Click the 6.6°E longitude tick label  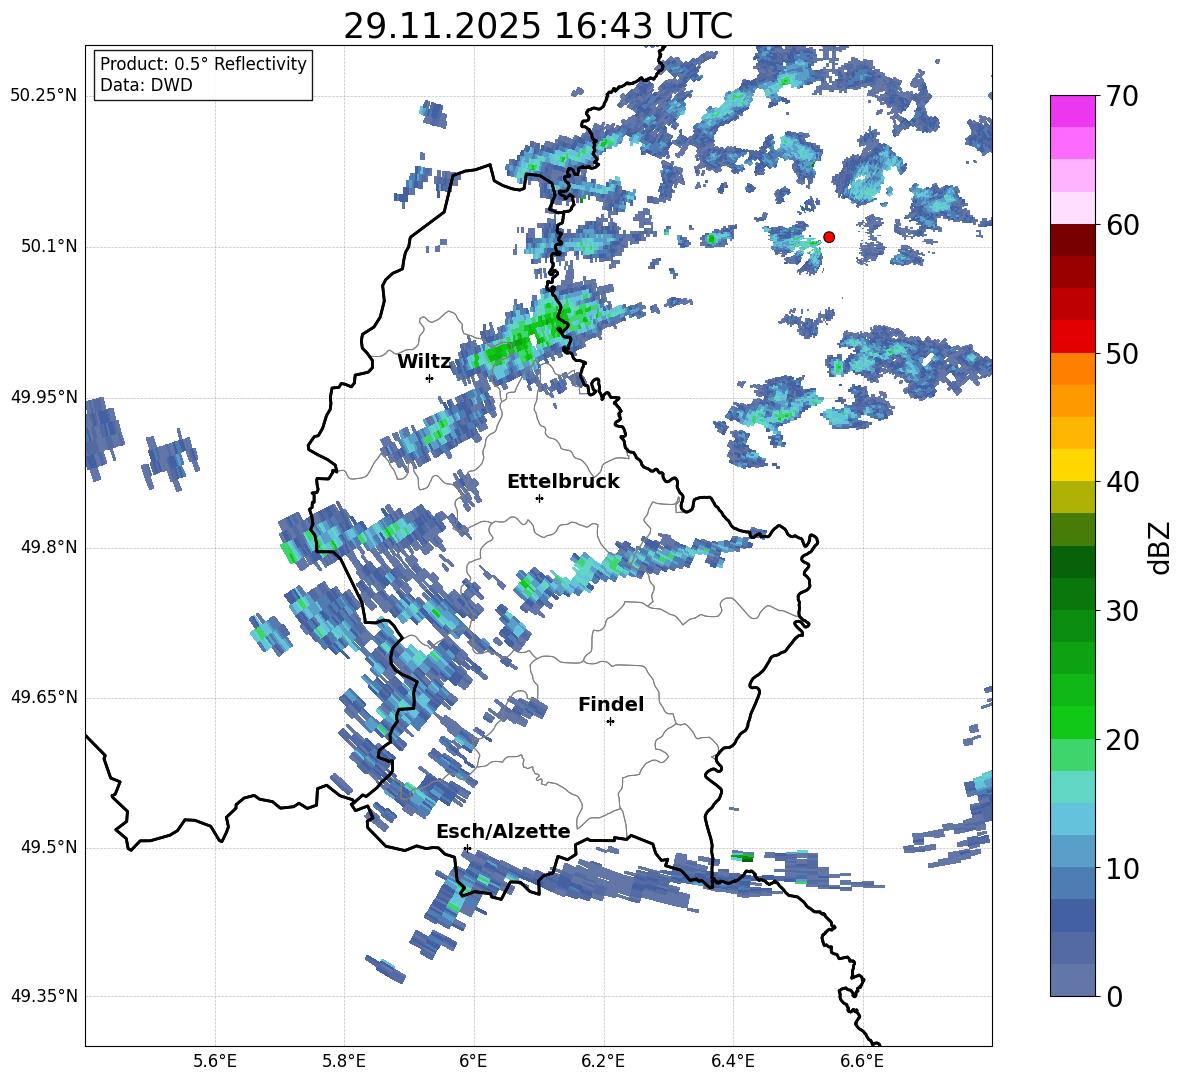[x=862, y=1061]
